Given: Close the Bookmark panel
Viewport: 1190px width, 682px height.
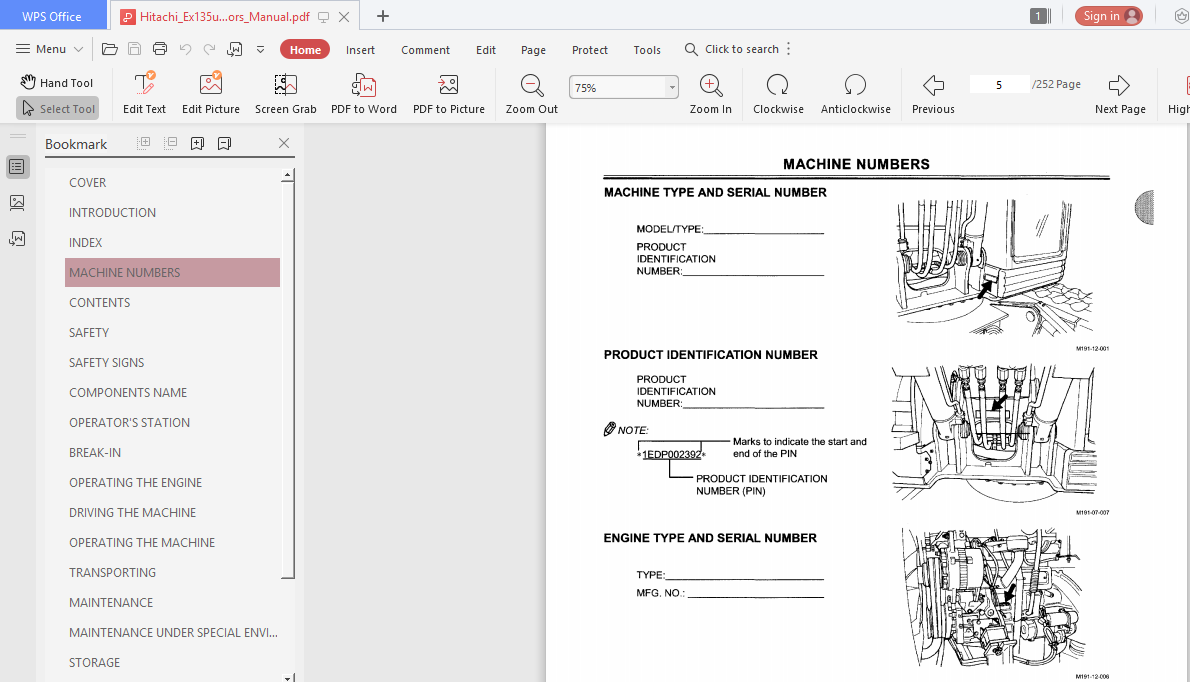Looking at the screenshot, I should click(x=284, y=143).
